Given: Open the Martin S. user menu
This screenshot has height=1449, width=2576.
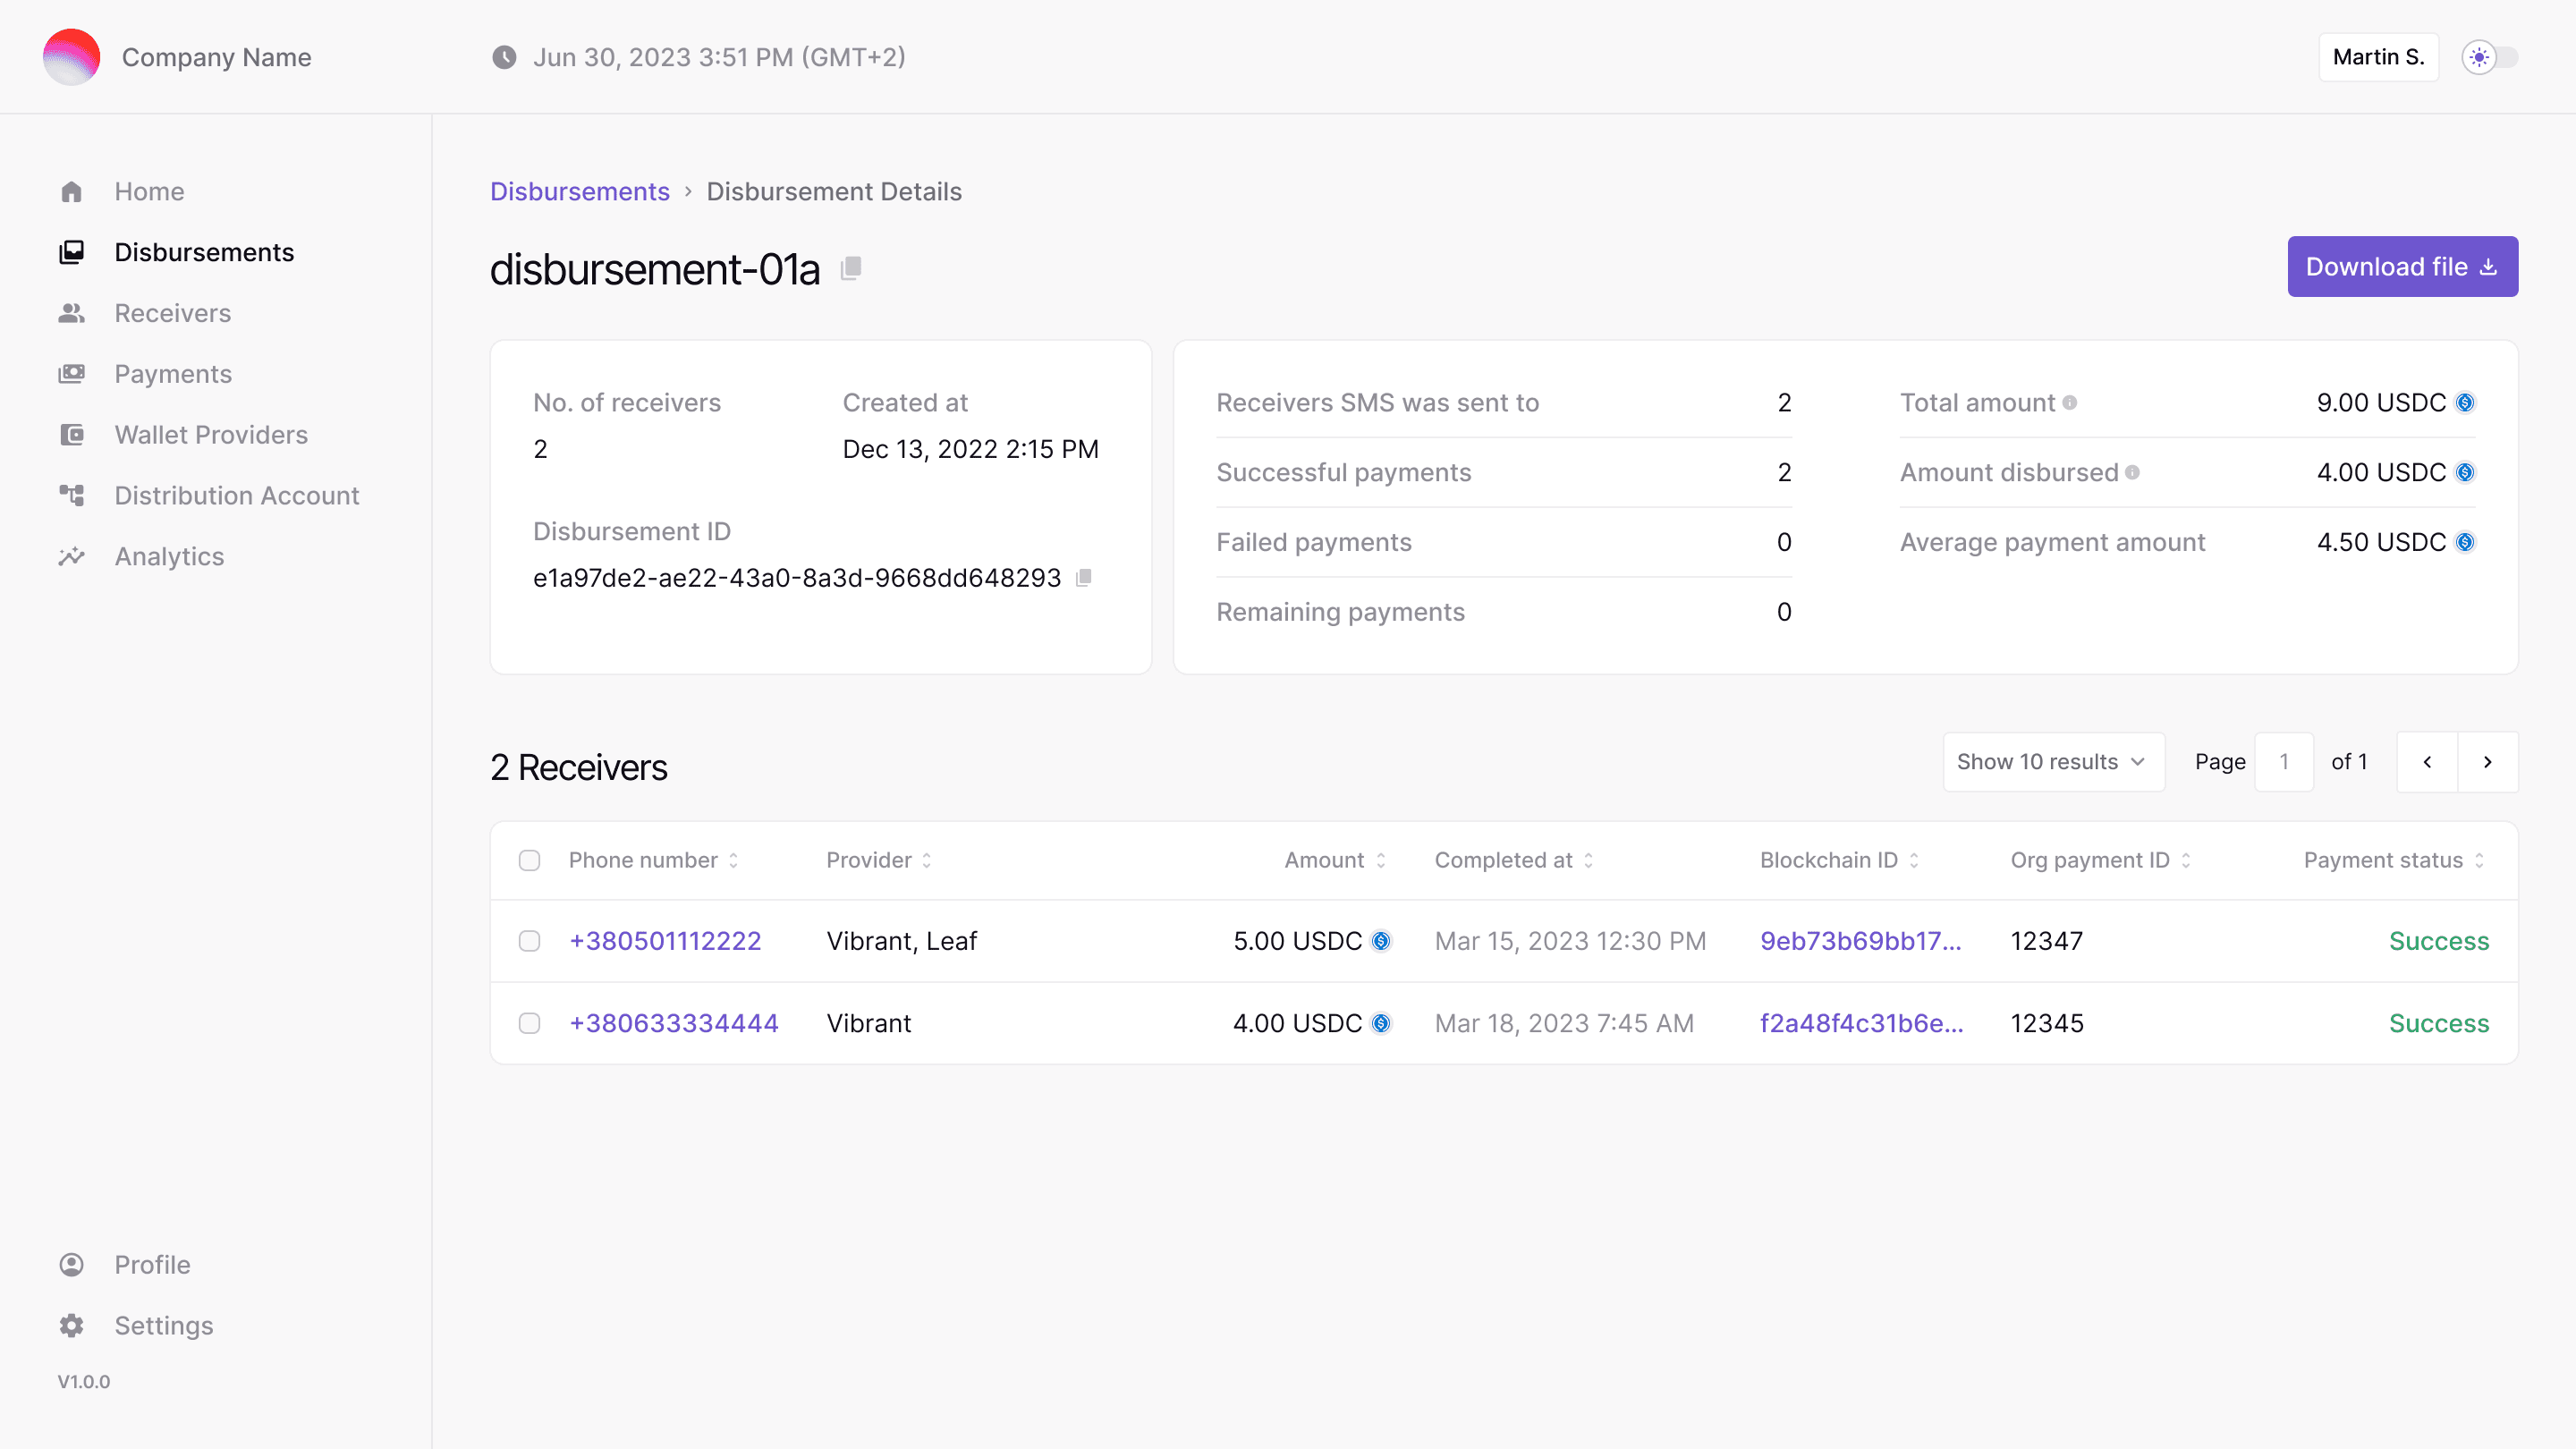Looking at the screenshot, I should (x=2378, y=57).
